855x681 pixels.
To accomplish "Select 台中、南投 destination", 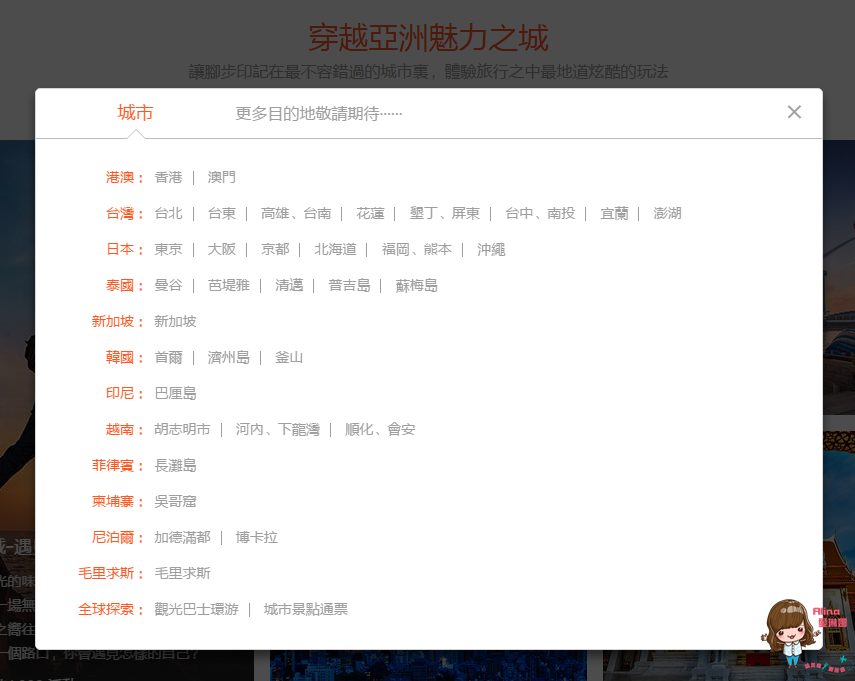I will [x=540, y=213].
